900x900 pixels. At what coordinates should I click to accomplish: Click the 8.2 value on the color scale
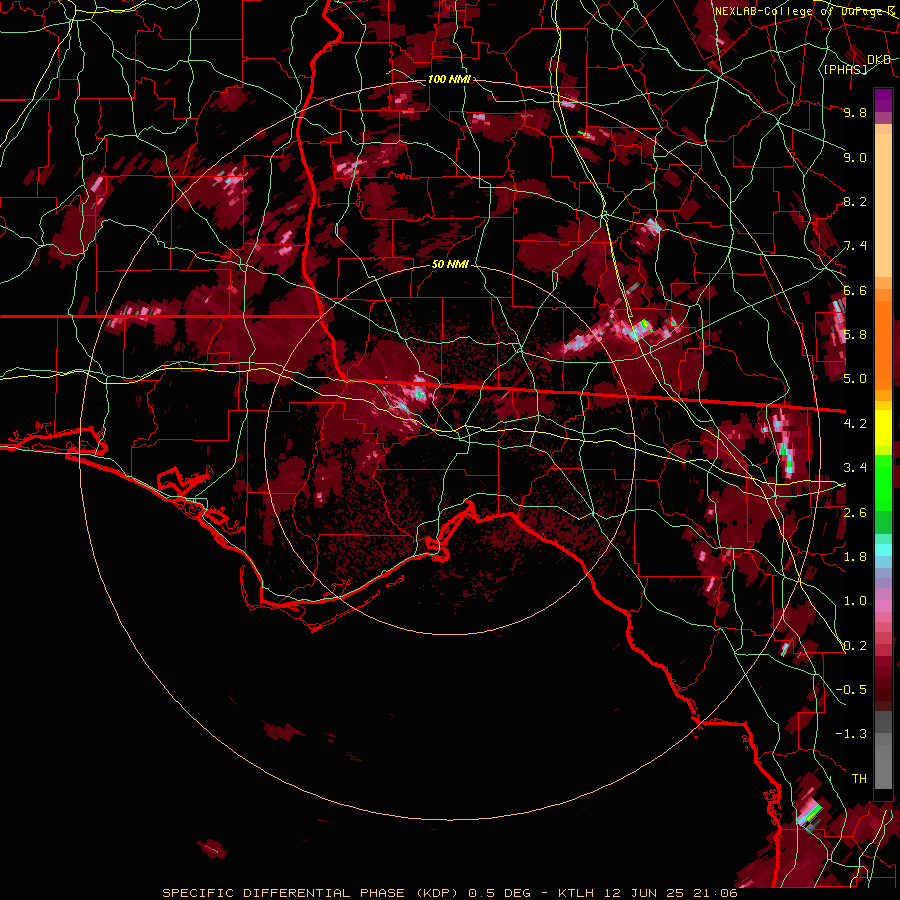(x=855, y=201)
